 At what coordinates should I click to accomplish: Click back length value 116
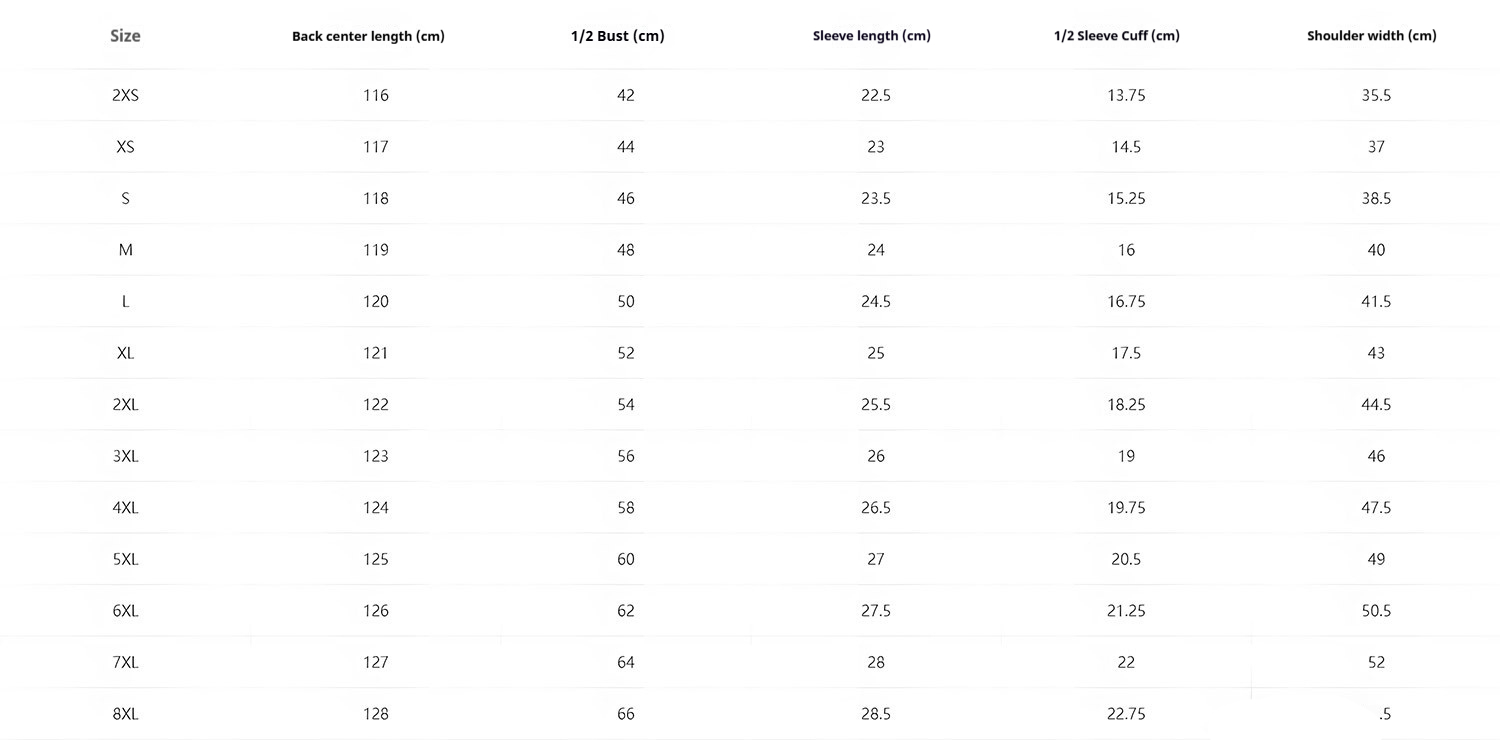click(x=376, y=96)
